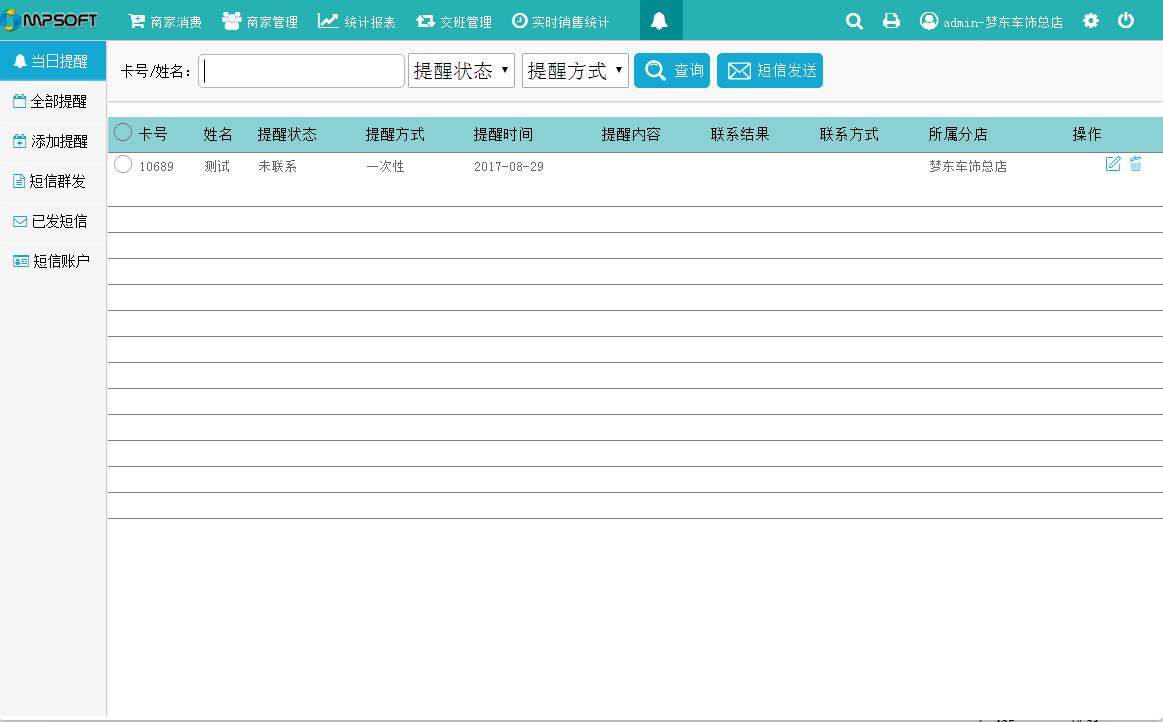Expand the 提醒方式 dropdown
1163x722 pixels.
click(575, 71)
